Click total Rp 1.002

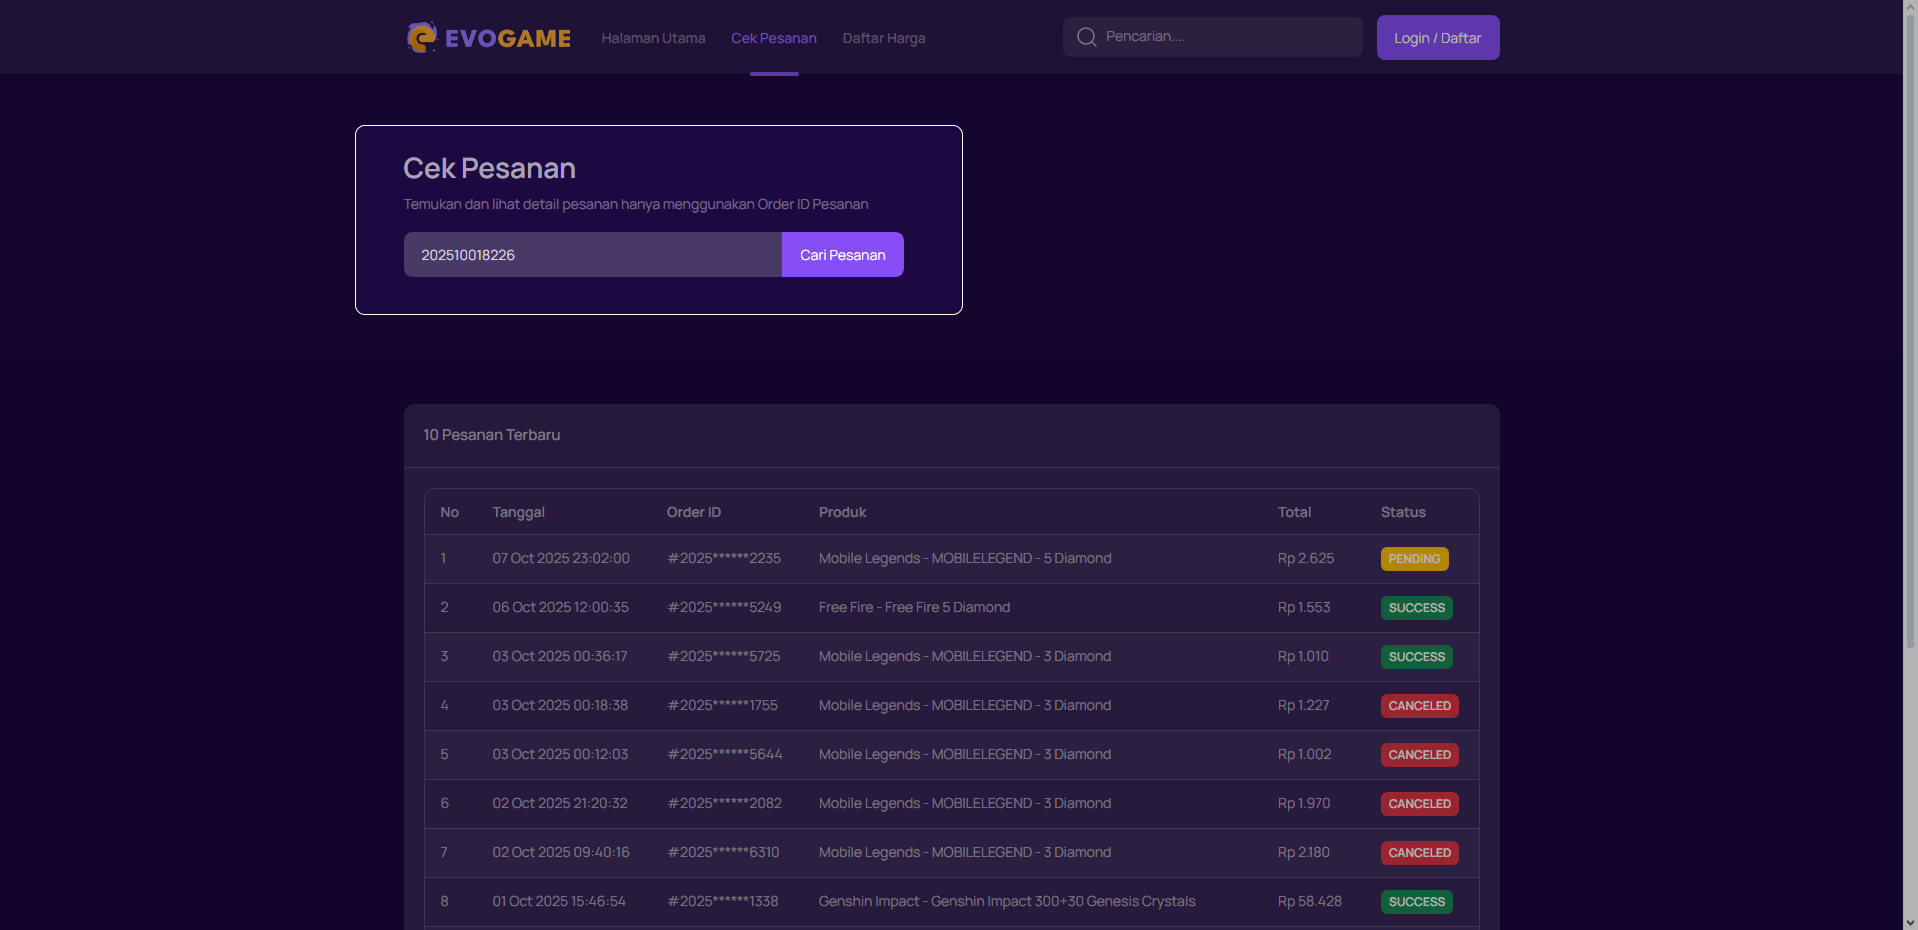(1304, 754)
